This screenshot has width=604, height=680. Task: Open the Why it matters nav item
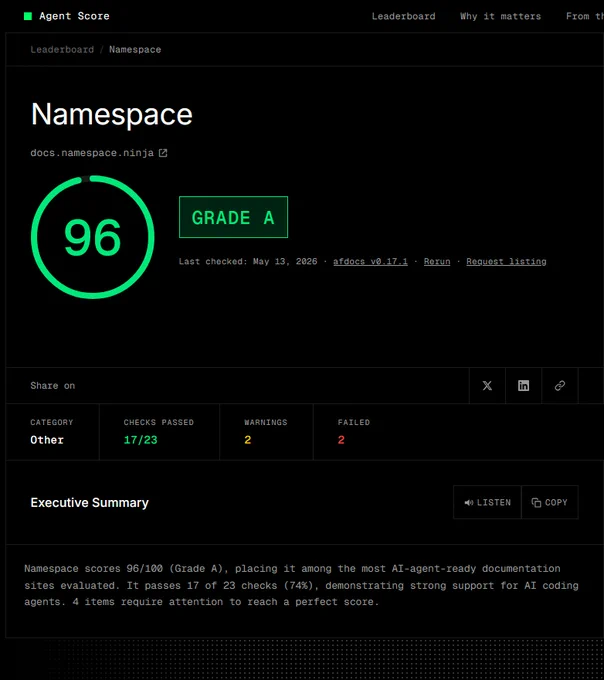coord(500,16)
